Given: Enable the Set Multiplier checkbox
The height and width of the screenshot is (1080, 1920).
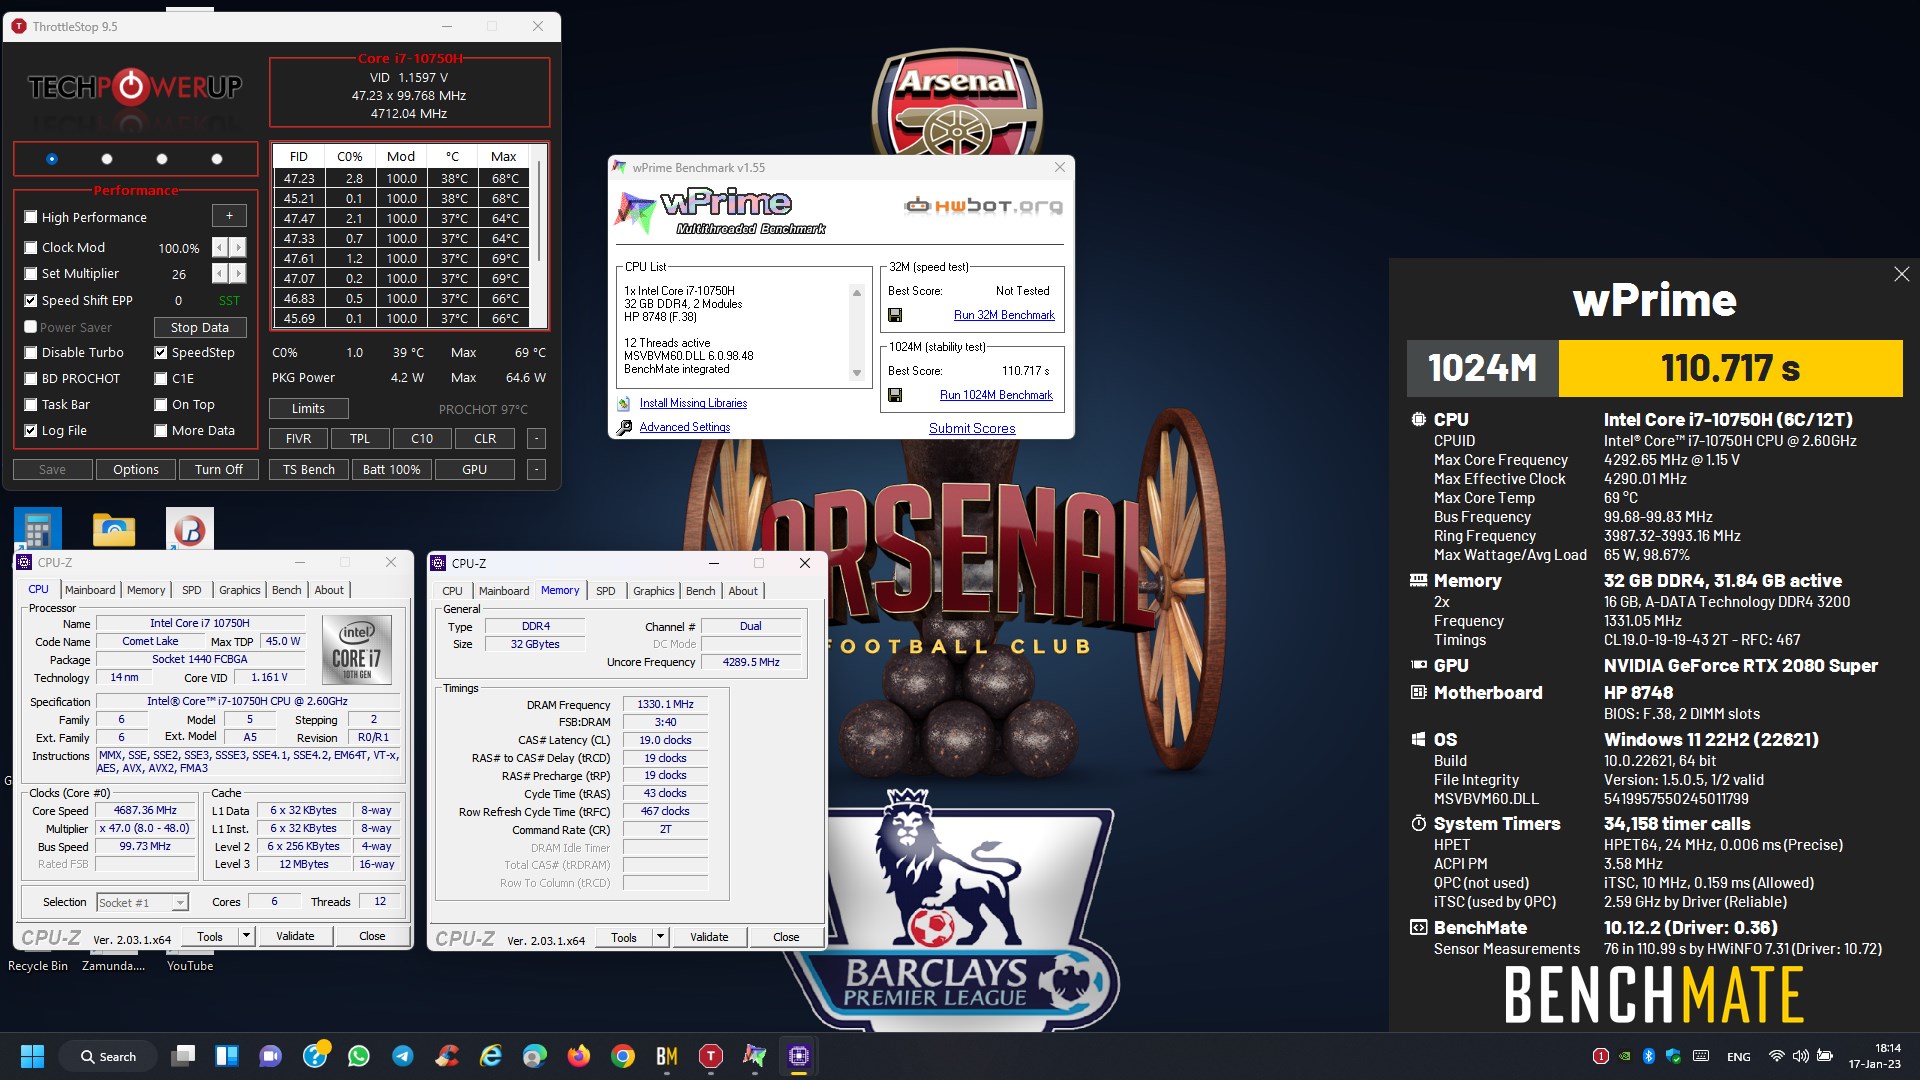Looking at the screenshot, I should [x=31, y=273].
